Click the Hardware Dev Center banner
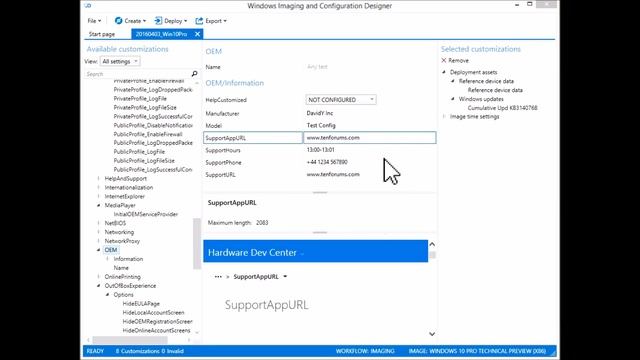Viewport: 640px width, 360px height. click(316, 251)
